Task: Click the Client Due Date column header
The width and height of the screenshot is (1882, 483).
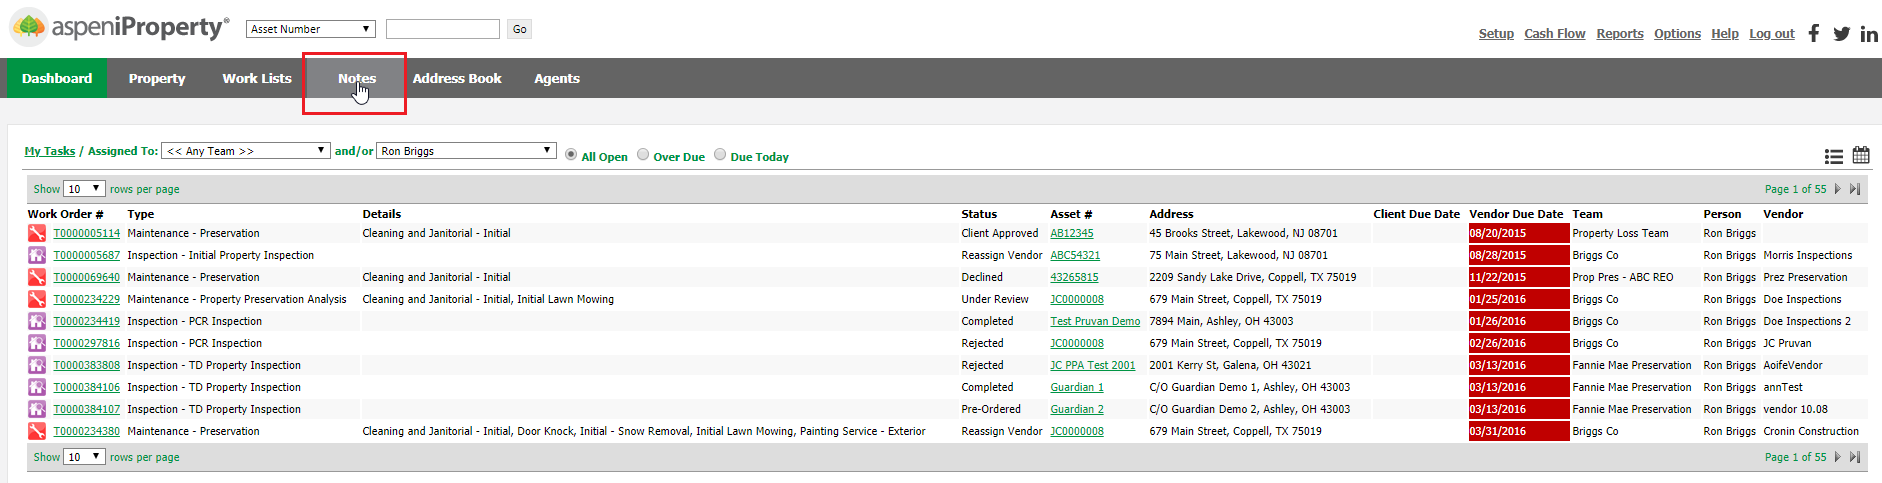Action: point(1416,214)
